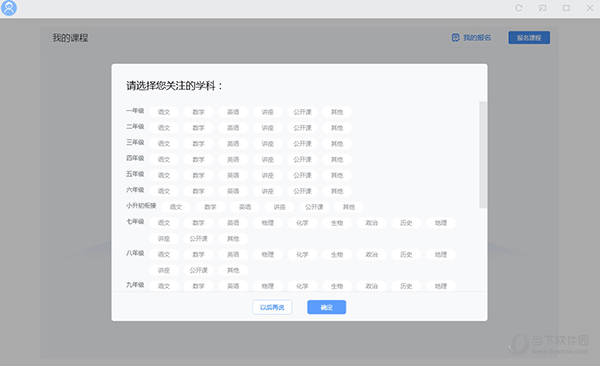Click the refresh icon in title bar

click(x=518, y=8)
